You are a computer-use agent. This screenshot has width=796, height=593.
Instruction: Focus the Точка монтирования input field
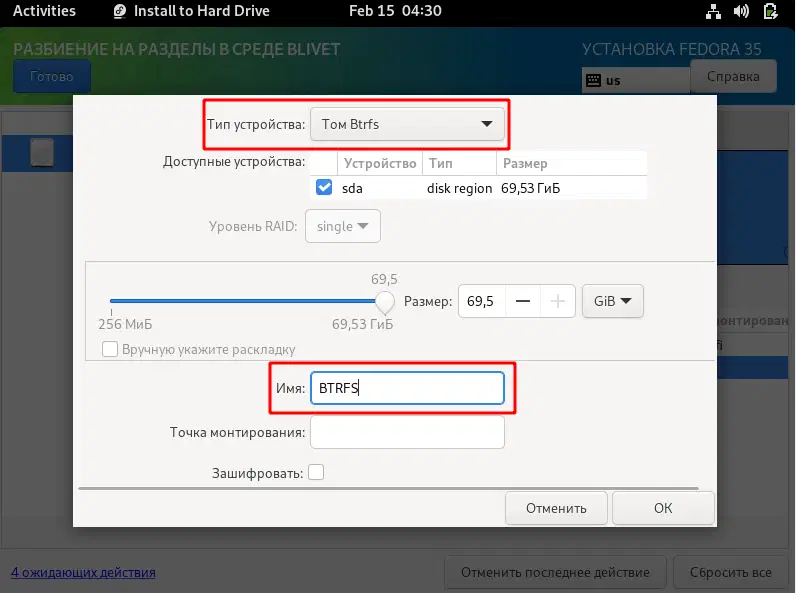[x=407, y=432]
